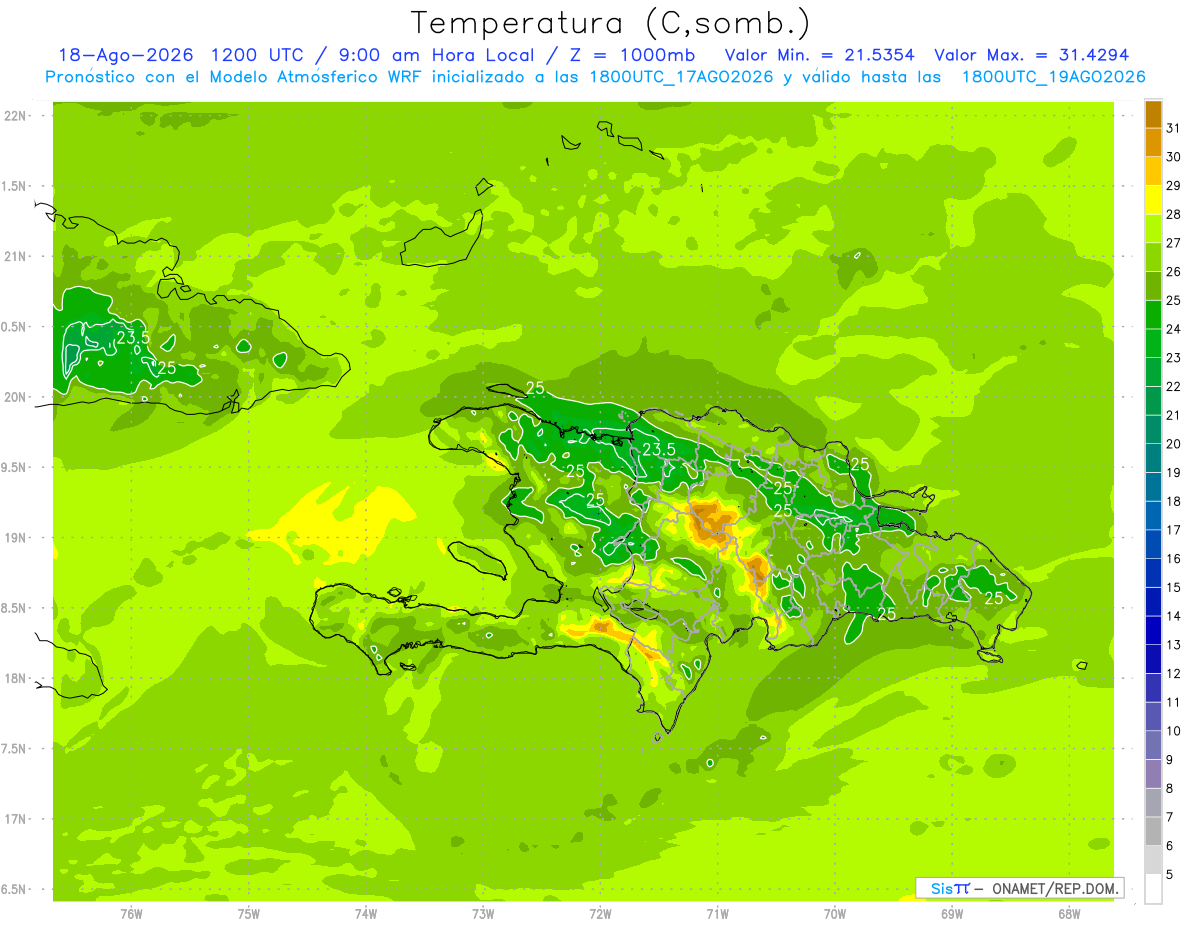Click the "71W" longitude axis label

click(717, 914)
